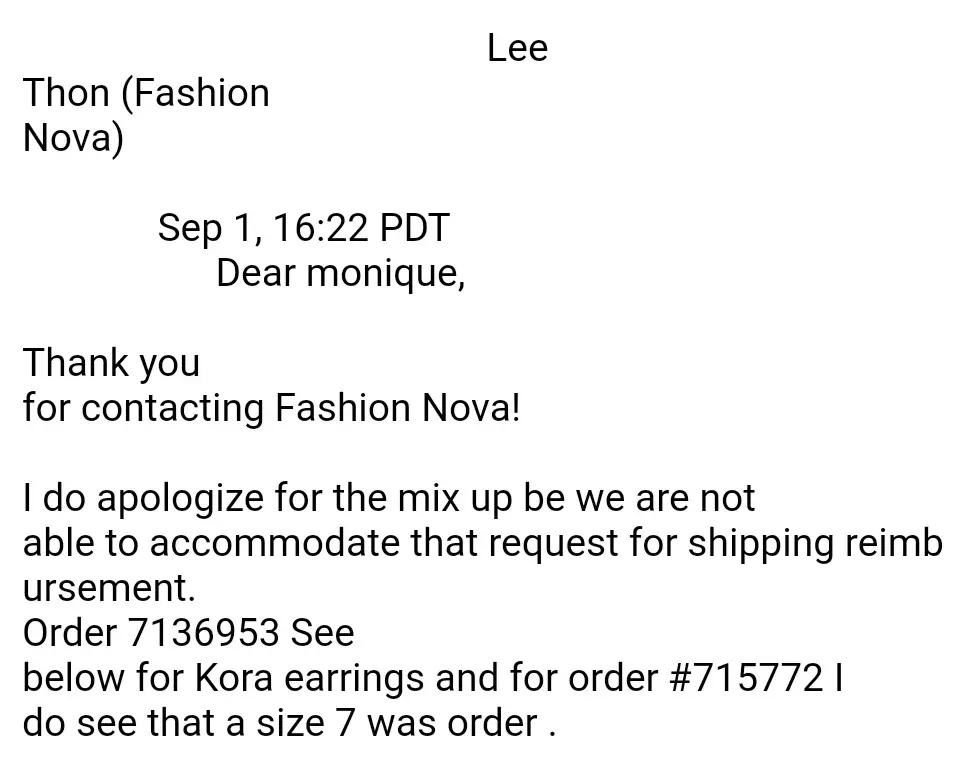Click the wrapped fragment "ursement."
This screenshot has height=763, width=979.
coord(108,588)
